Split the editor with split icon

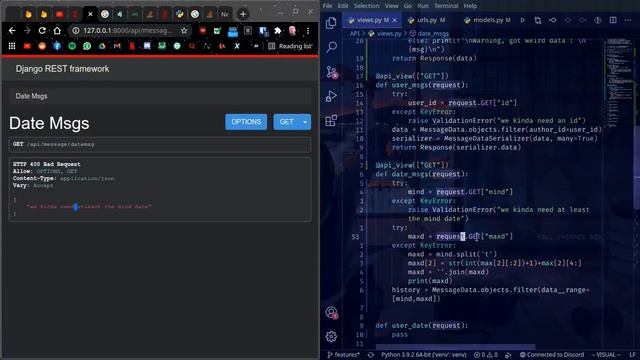pos(613,20)
